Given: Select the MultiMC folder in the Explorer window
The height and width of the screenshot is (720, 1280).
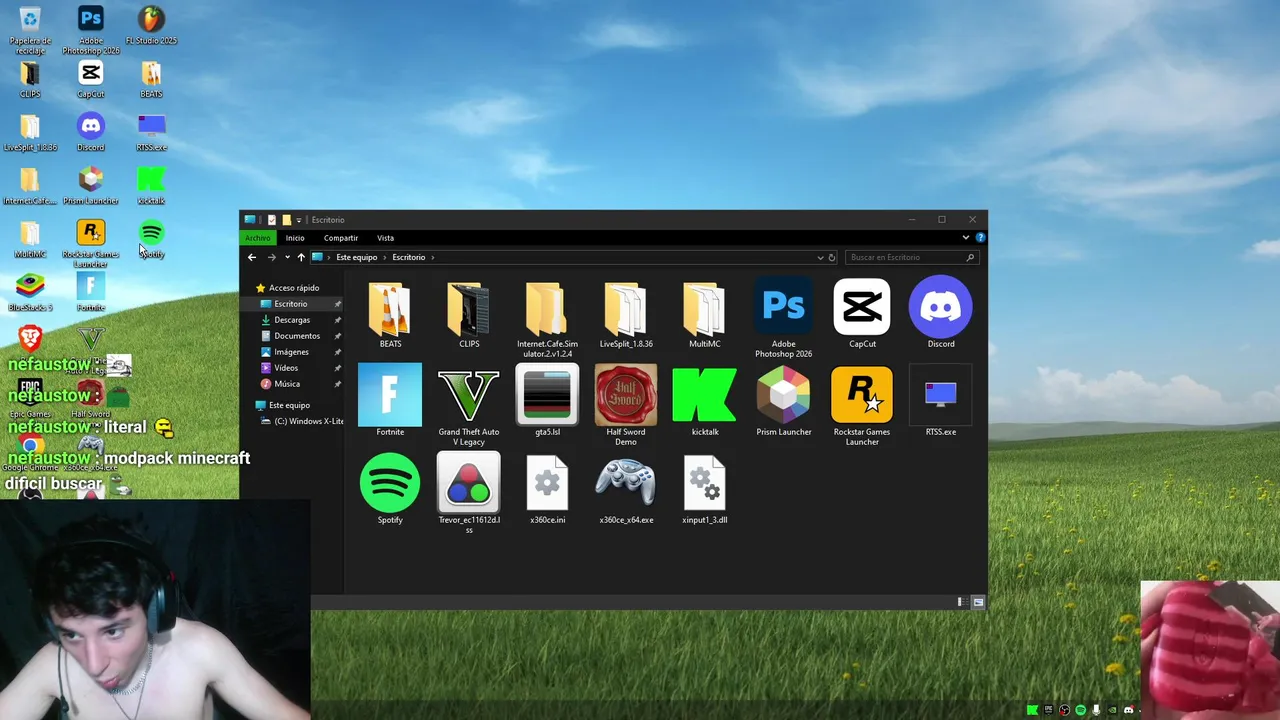Looking at the screenshot, I should coord(704,315).
